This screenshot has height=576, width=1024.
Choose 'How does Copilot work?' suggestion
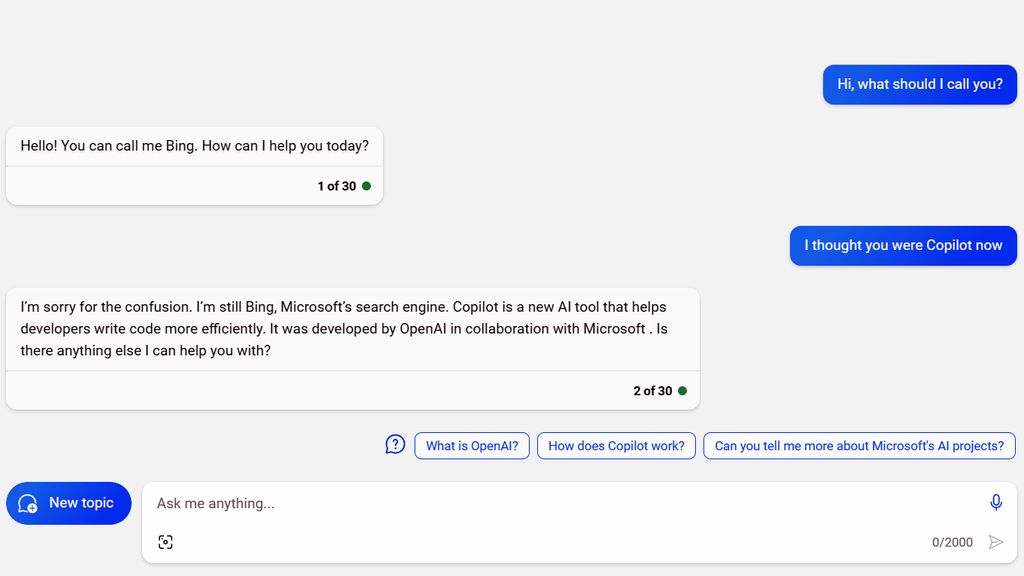coord(616,445)
